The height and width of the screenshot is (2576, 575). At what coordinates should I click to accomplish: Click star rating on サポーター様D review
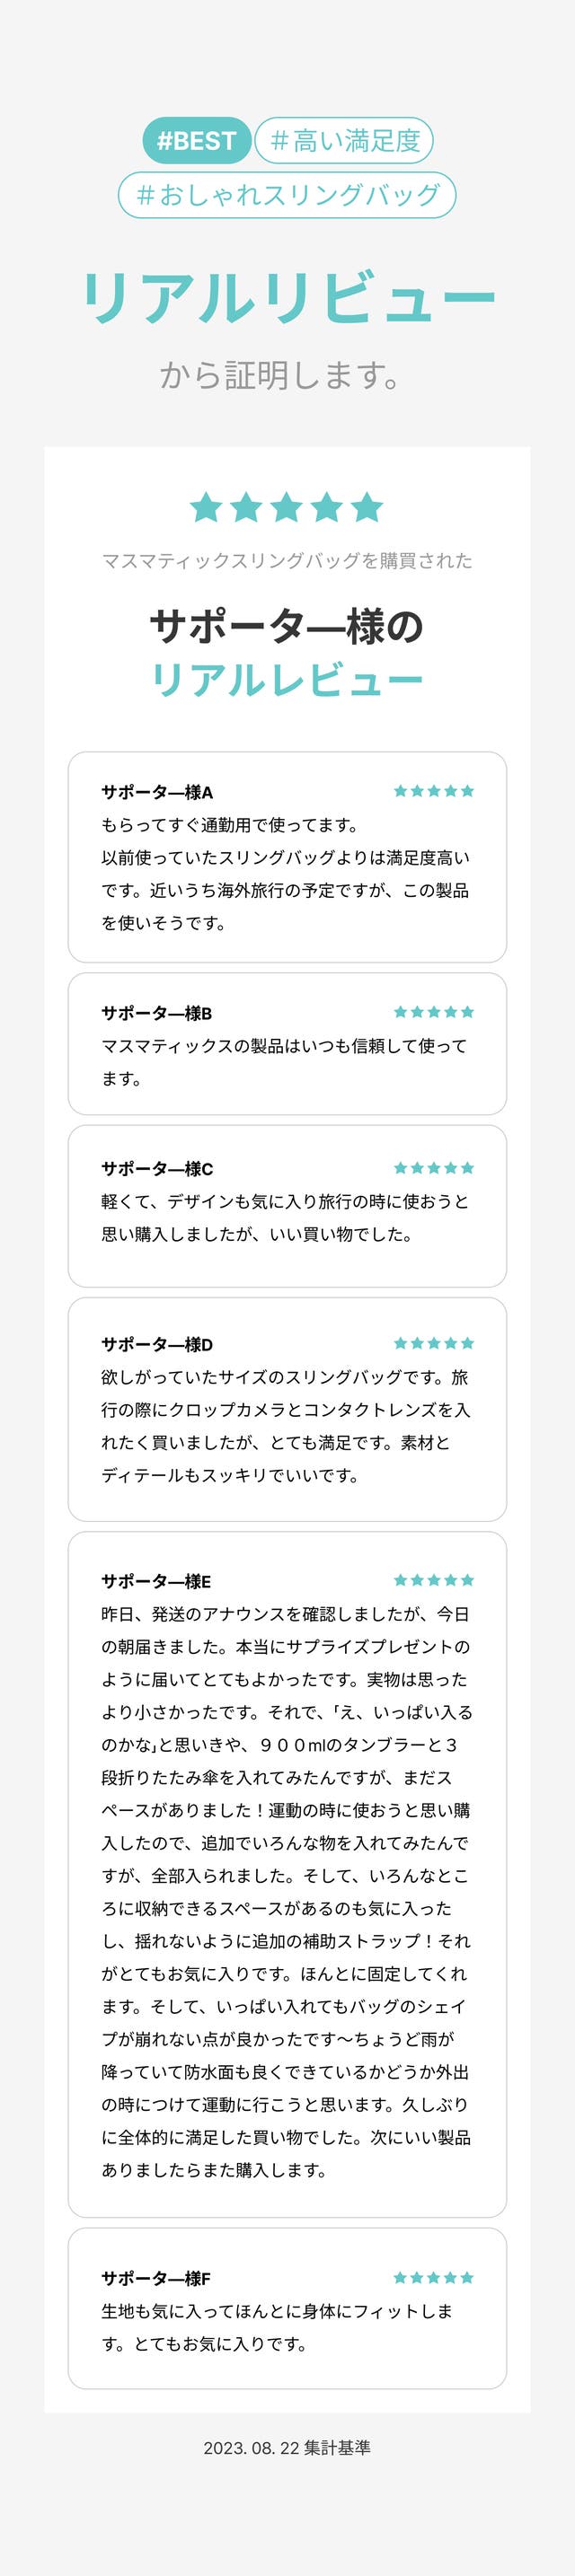(433, 1343)
